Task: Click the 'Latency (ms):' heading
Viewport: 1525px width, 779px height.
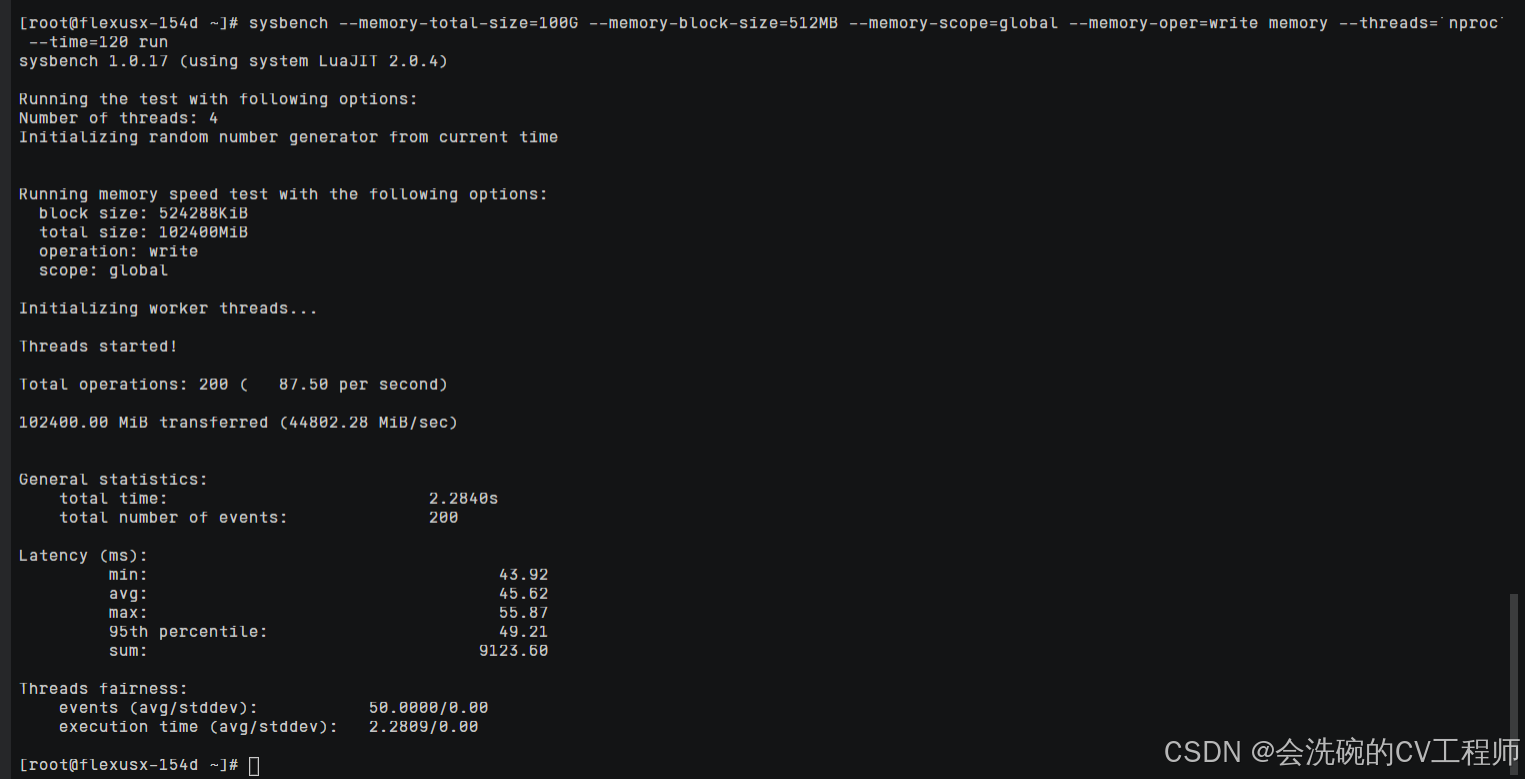Action: (x=83, y=555)
